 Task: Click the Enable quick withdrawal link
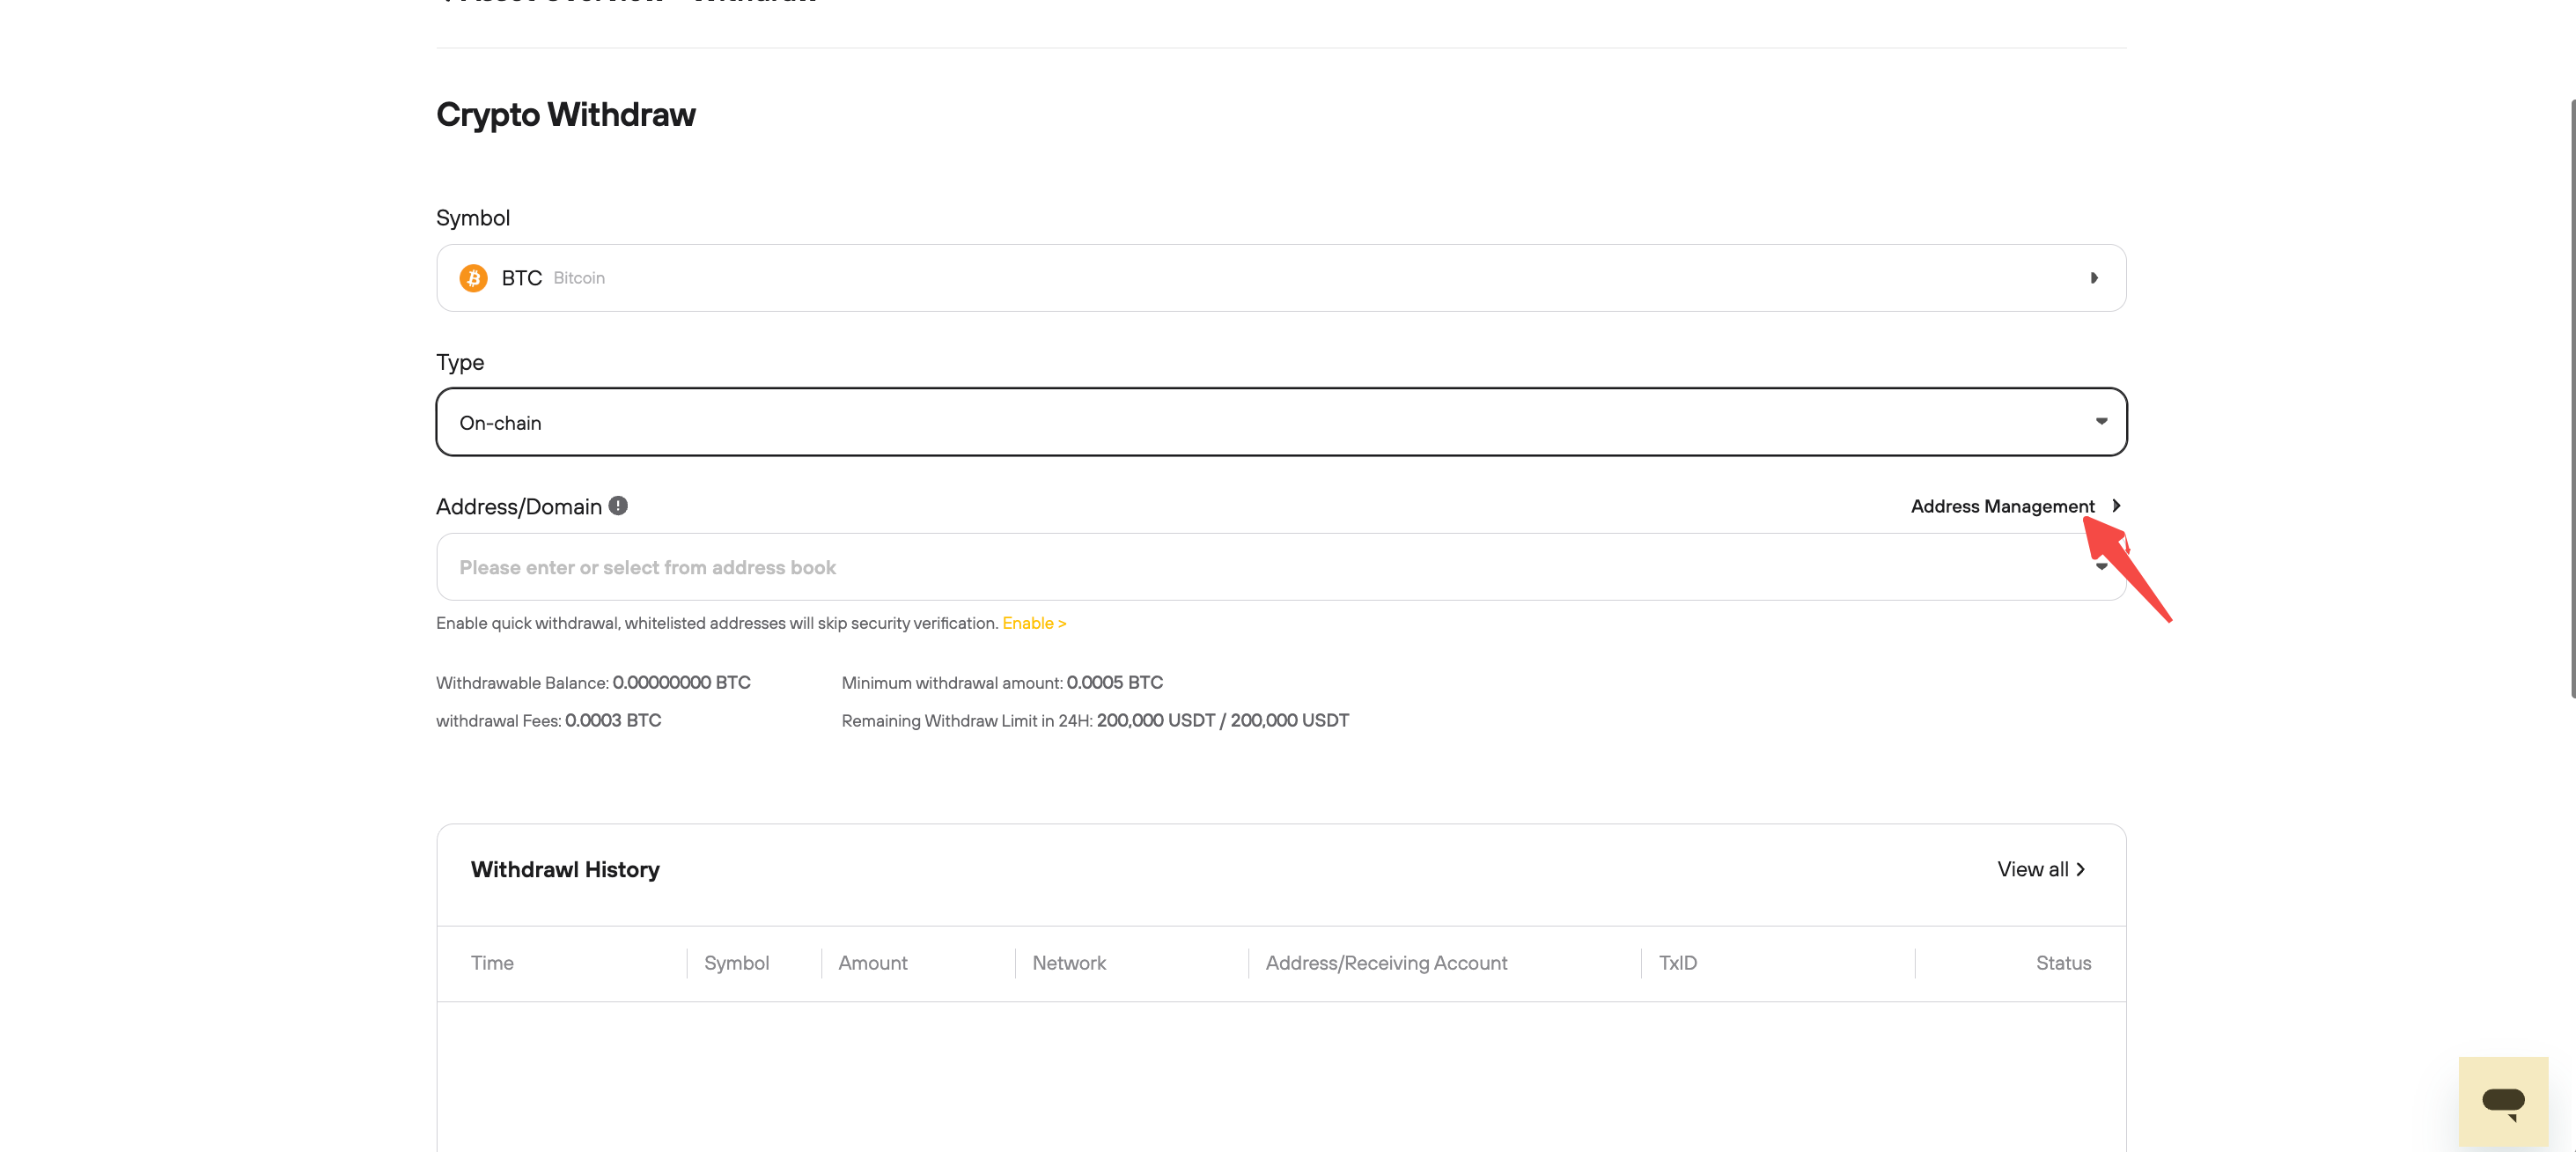pyautogui.click(x=1034, y=623)
